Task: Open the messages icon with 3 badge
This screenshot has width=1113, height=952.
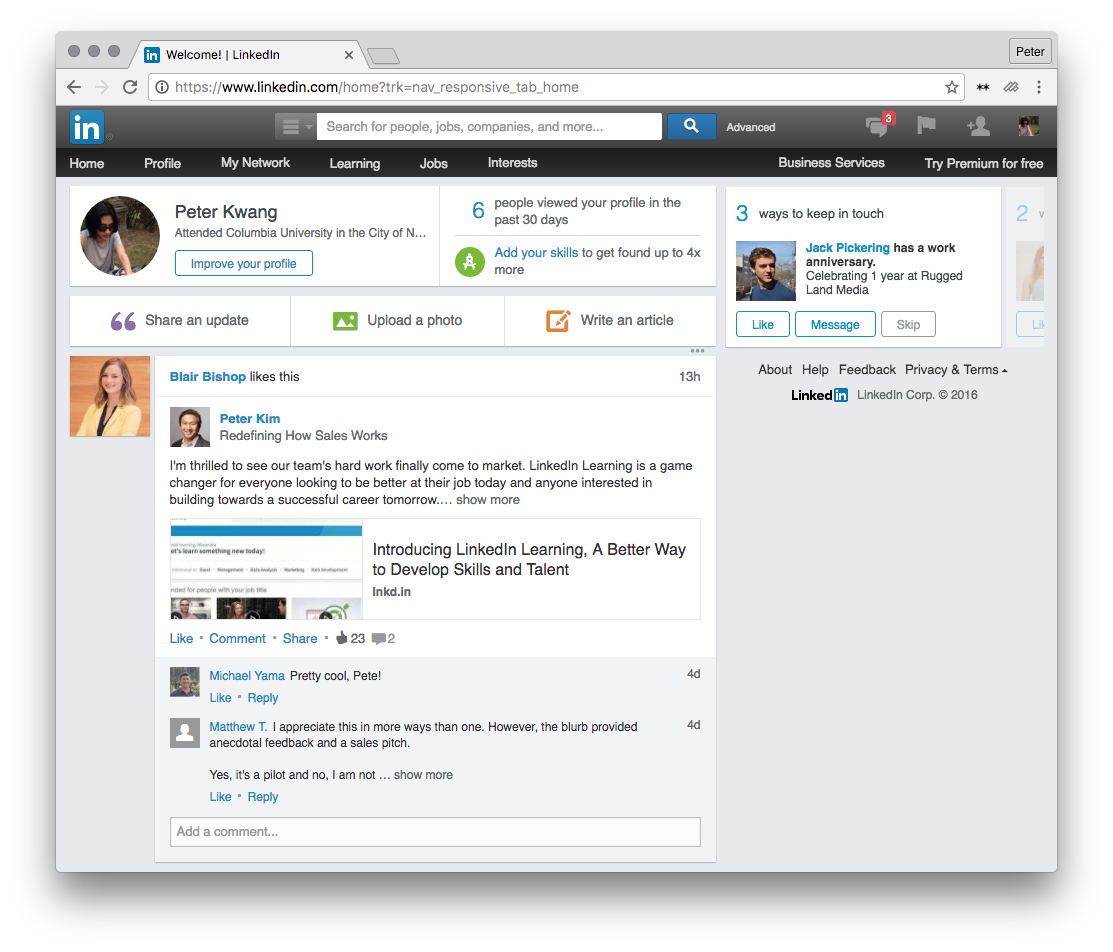Action: point(879,126)
